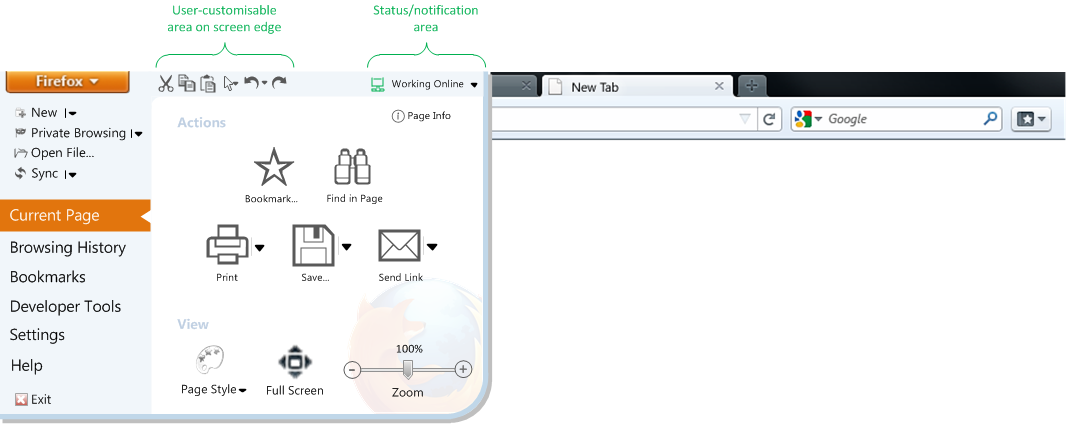The image size is (1066, 445).
Task: Click the Page Style palette icon
Action: (x=209, y=360)
